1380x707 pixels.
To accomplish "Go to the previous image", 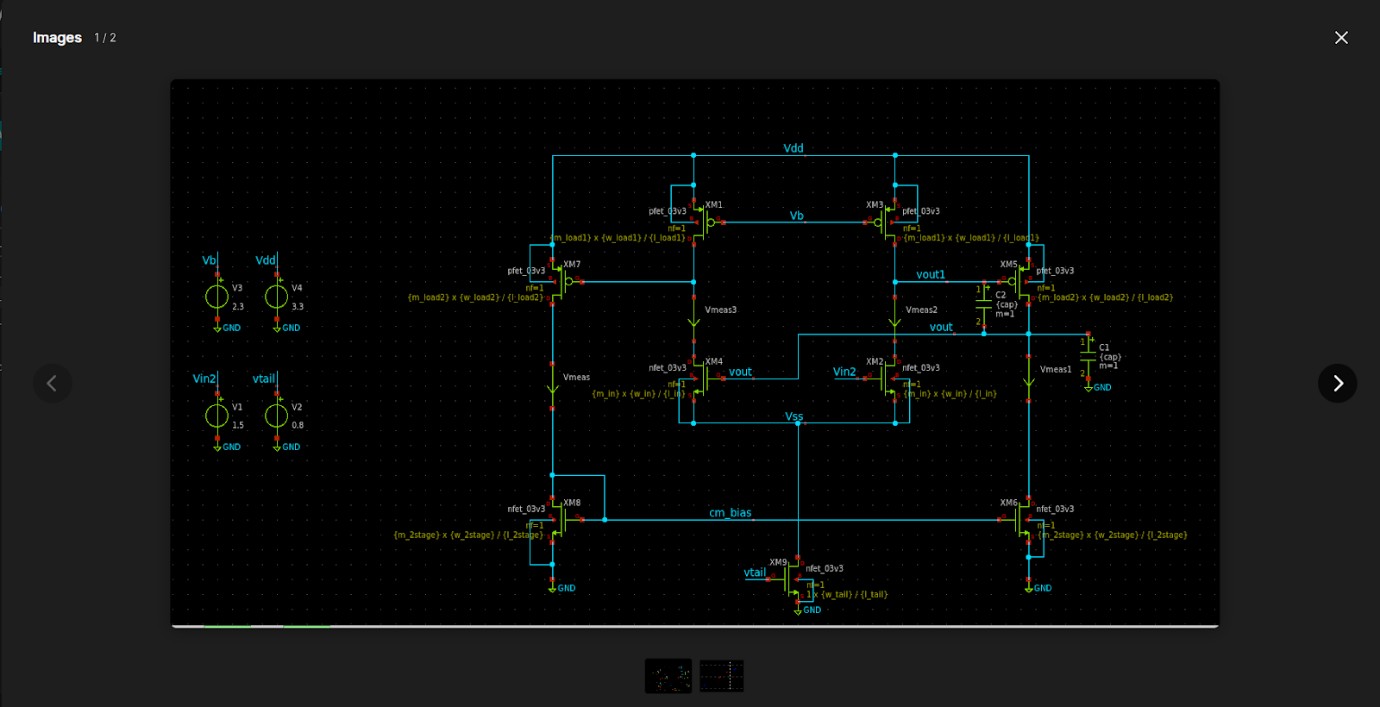I will pos(52,383).
